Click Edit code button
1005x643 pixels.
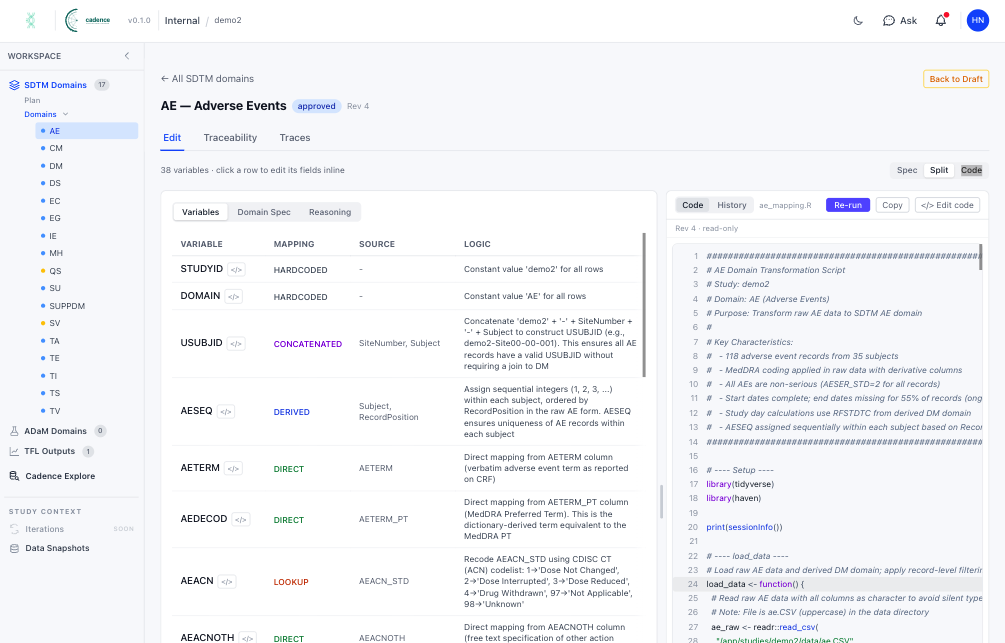(x=947, y=205)
